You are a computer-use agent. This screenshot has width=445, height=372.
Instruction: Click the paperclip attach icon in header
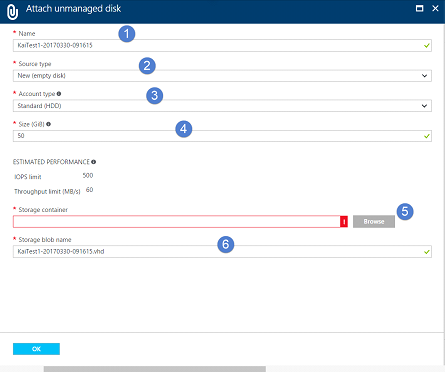[12, 11]
